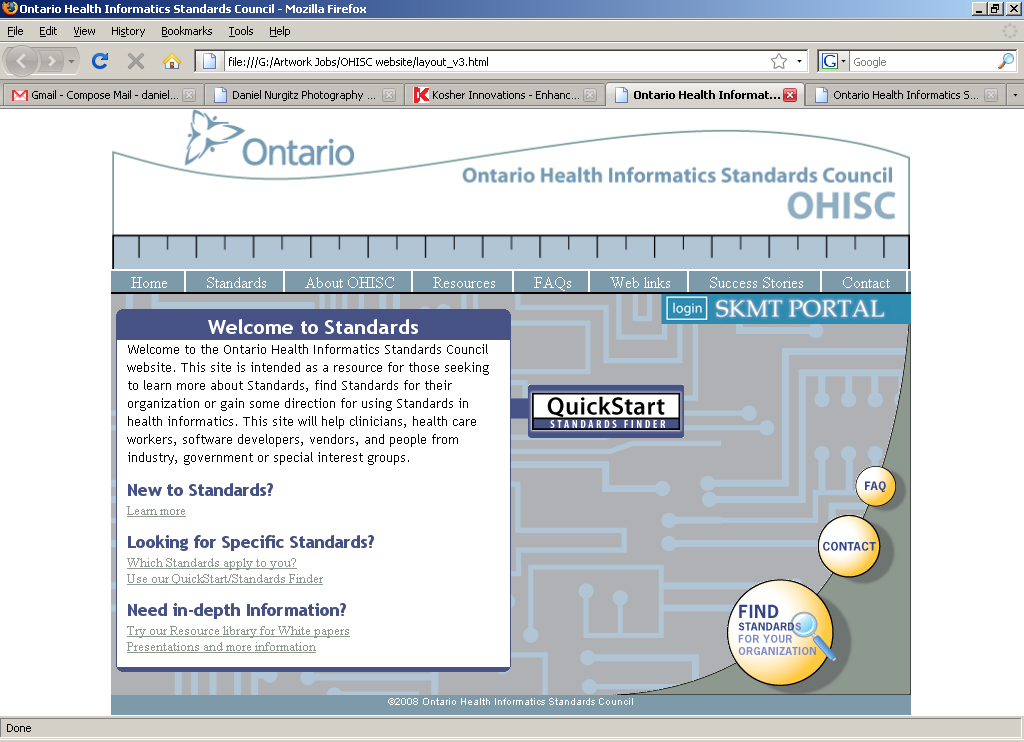Viewport: 1024px width, 742px height.
Task: Close the Daniel Nurgitz Photography tab
Action: coord(389,95)
